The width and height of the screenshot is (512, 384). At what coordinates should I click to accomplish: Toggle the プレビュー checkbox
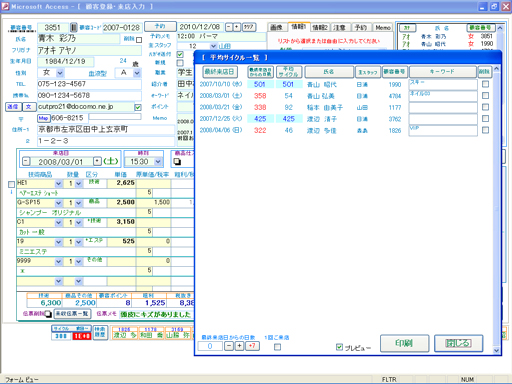click(x=339, y=347)
